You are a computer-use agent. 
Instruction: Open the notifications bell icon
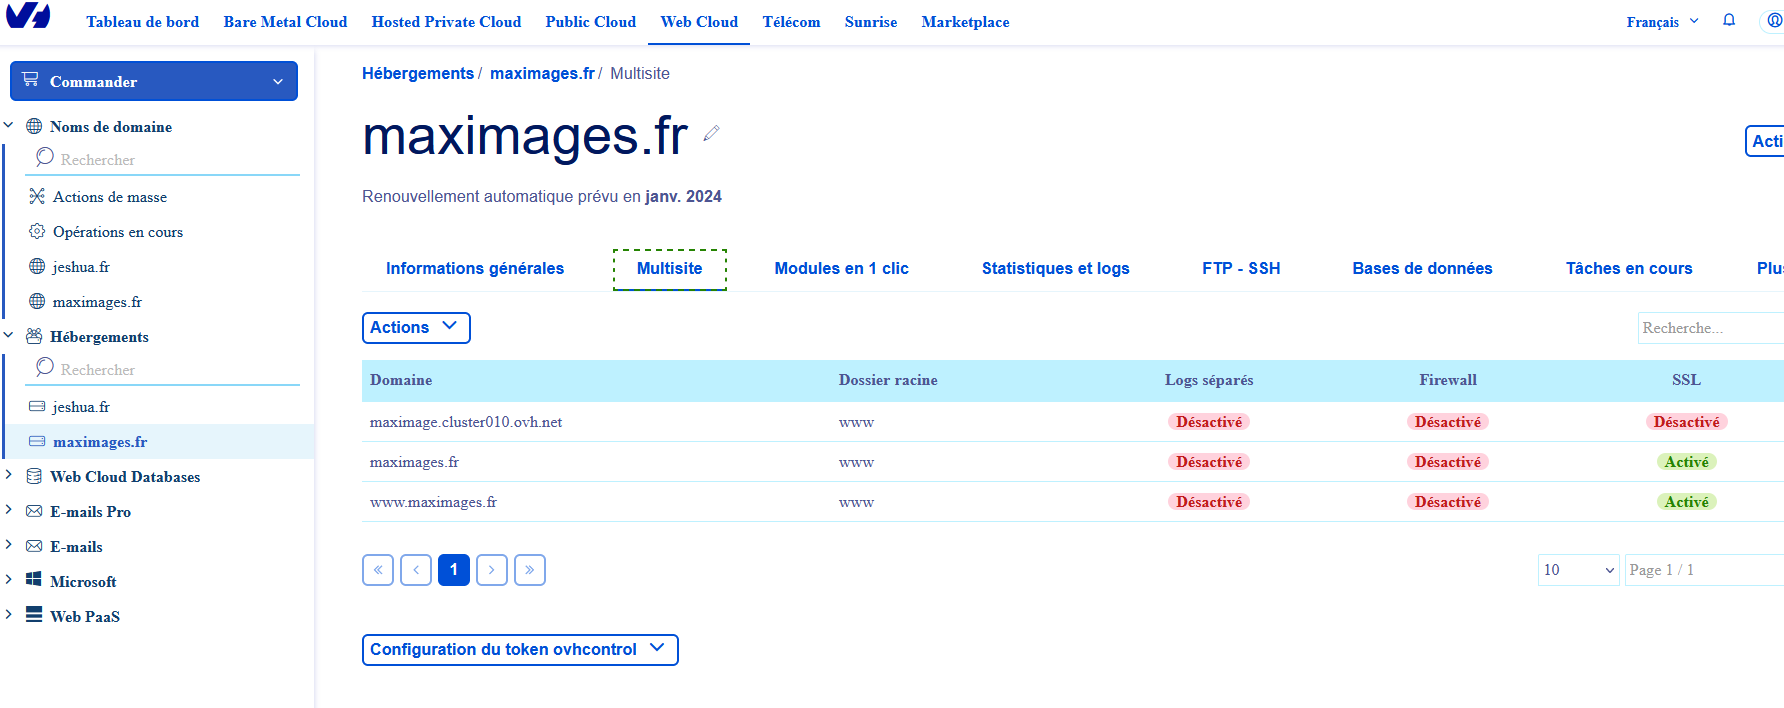pos(1729,20)
